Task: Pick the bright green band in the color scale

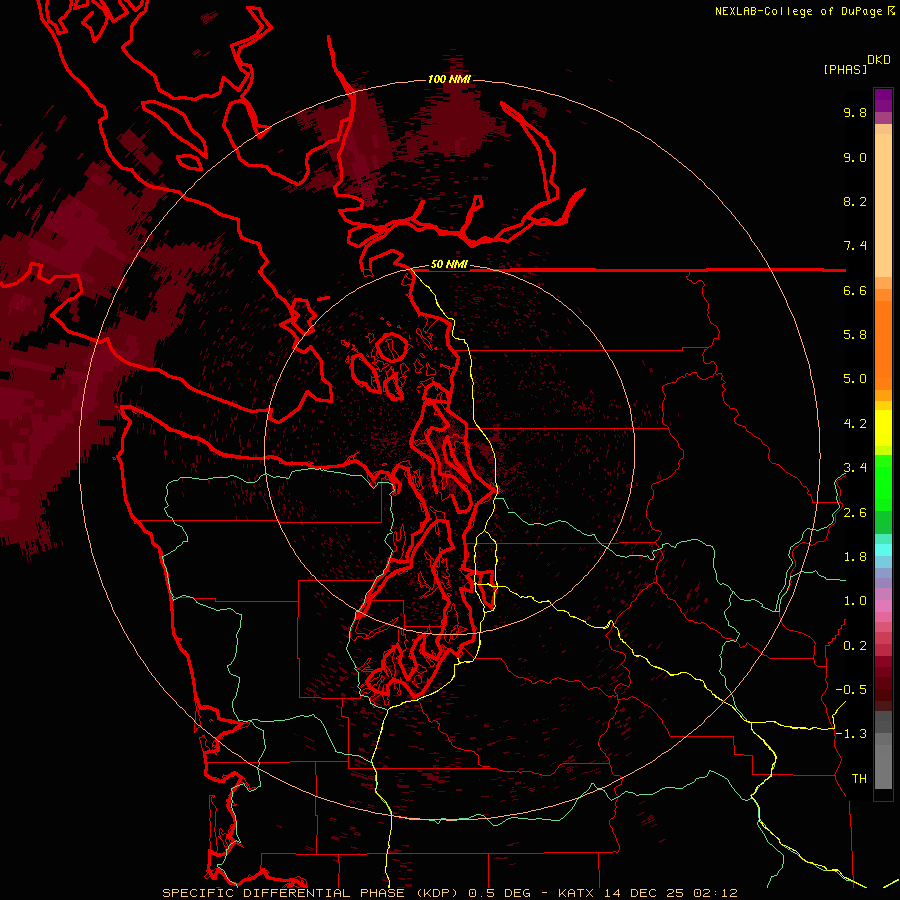Action: [883, 483]
